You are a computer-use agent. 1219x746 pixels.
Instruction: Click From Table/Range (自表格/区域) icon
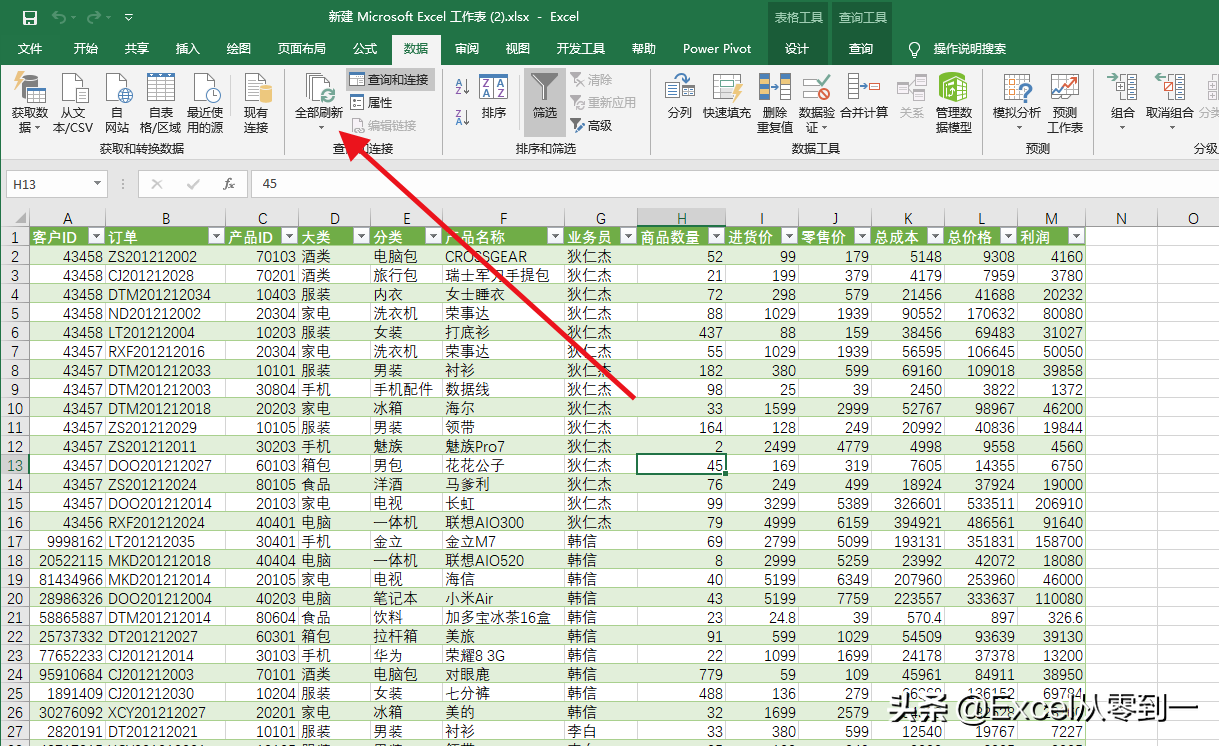pyautogui.click(x=160, y=105)
